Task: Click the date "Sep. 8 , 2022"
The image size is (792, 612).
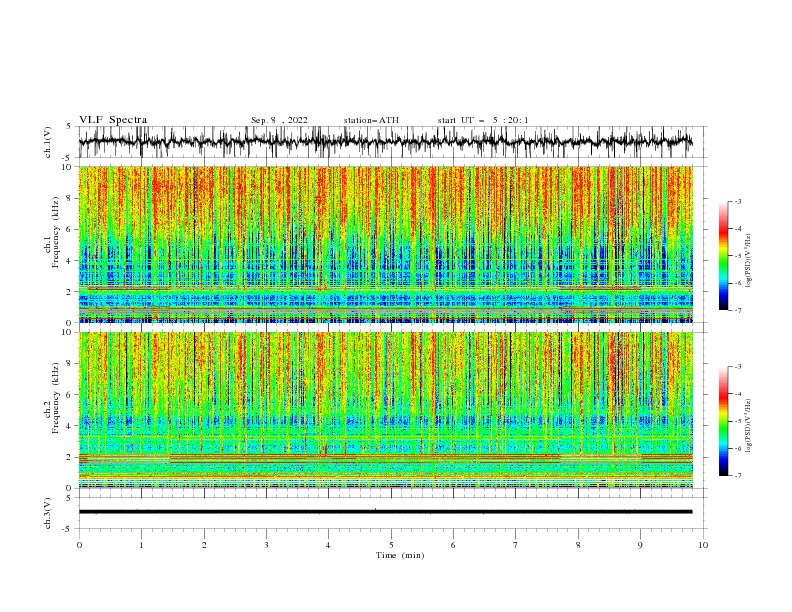Action: [279, 120]
